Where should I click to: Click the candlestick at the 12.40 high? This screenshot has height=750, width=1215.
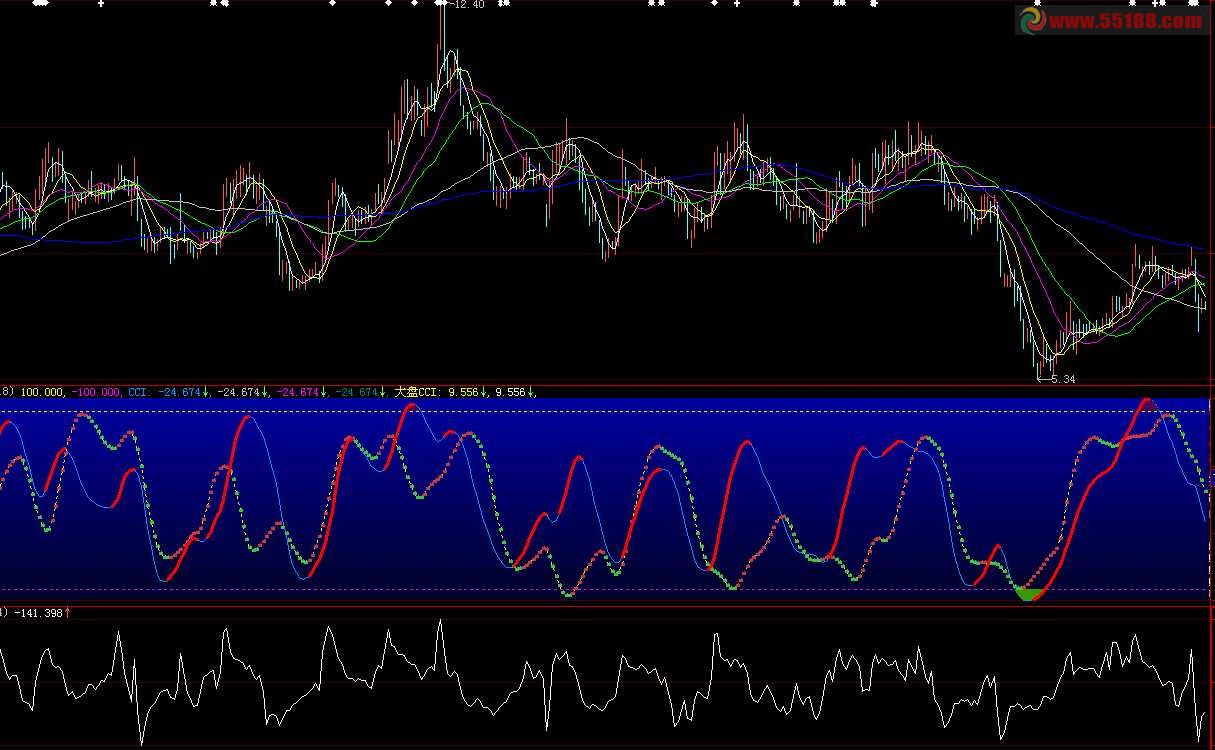point(441,40)
